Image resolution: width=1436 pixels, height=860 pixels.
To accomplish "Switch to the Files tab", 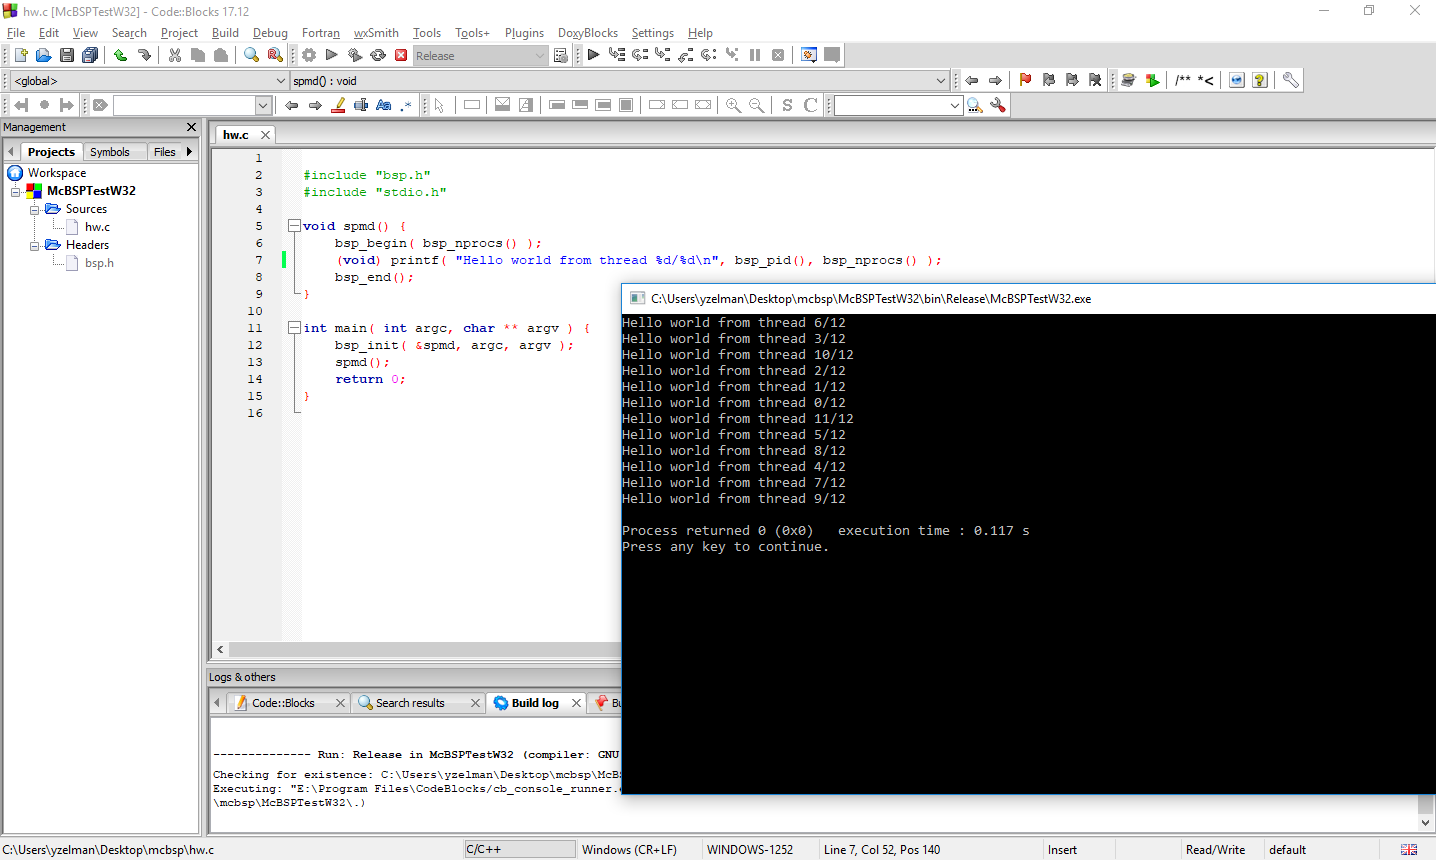I will (x=165, y=152).
